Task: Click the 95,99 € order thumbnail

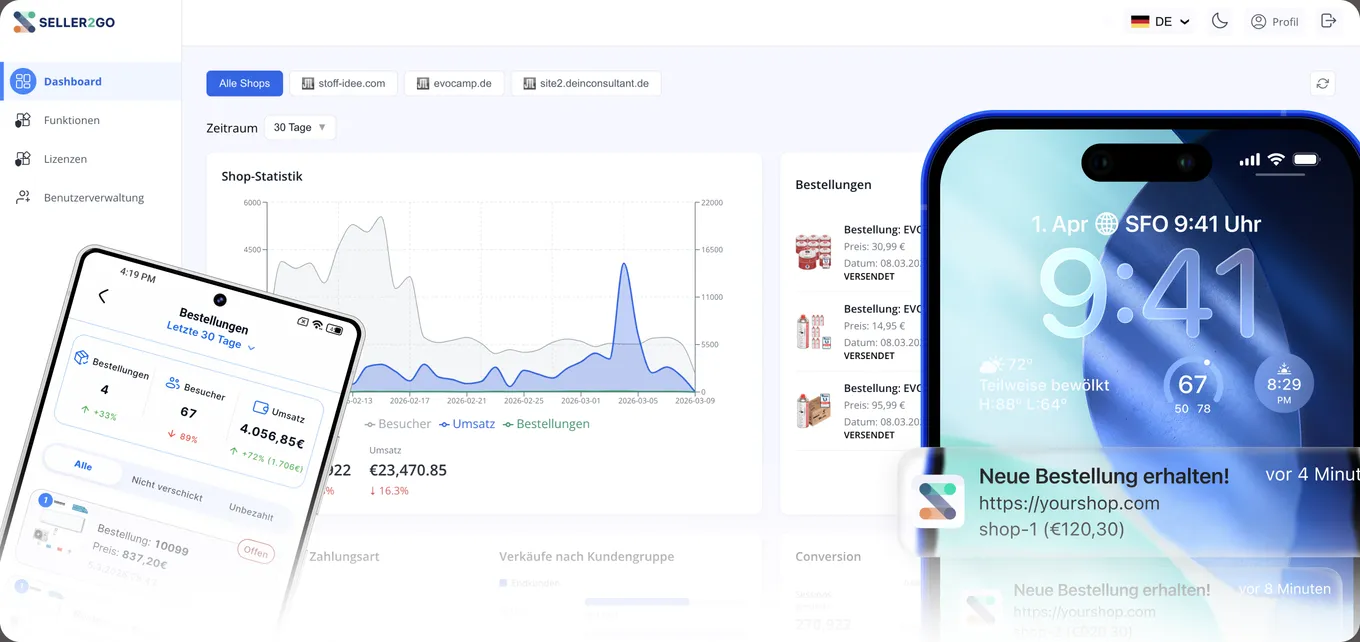Action: (x=814, y=410)
